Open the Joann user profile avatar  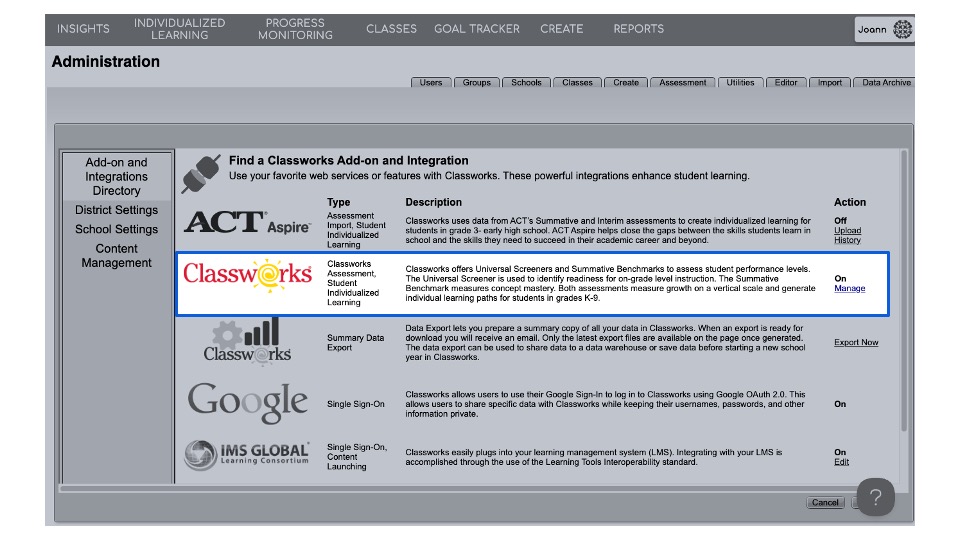[902, 29]
